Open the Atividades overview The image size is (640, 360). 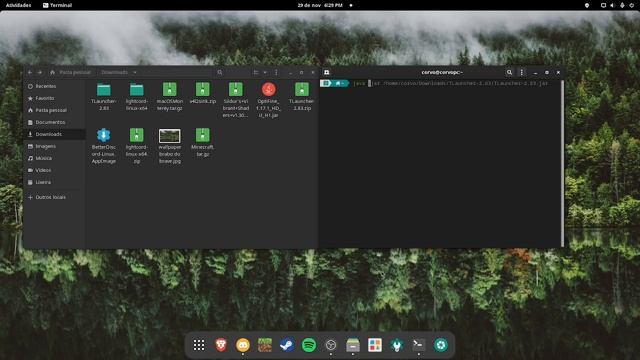pyautogui.click(x=18, y=5)
